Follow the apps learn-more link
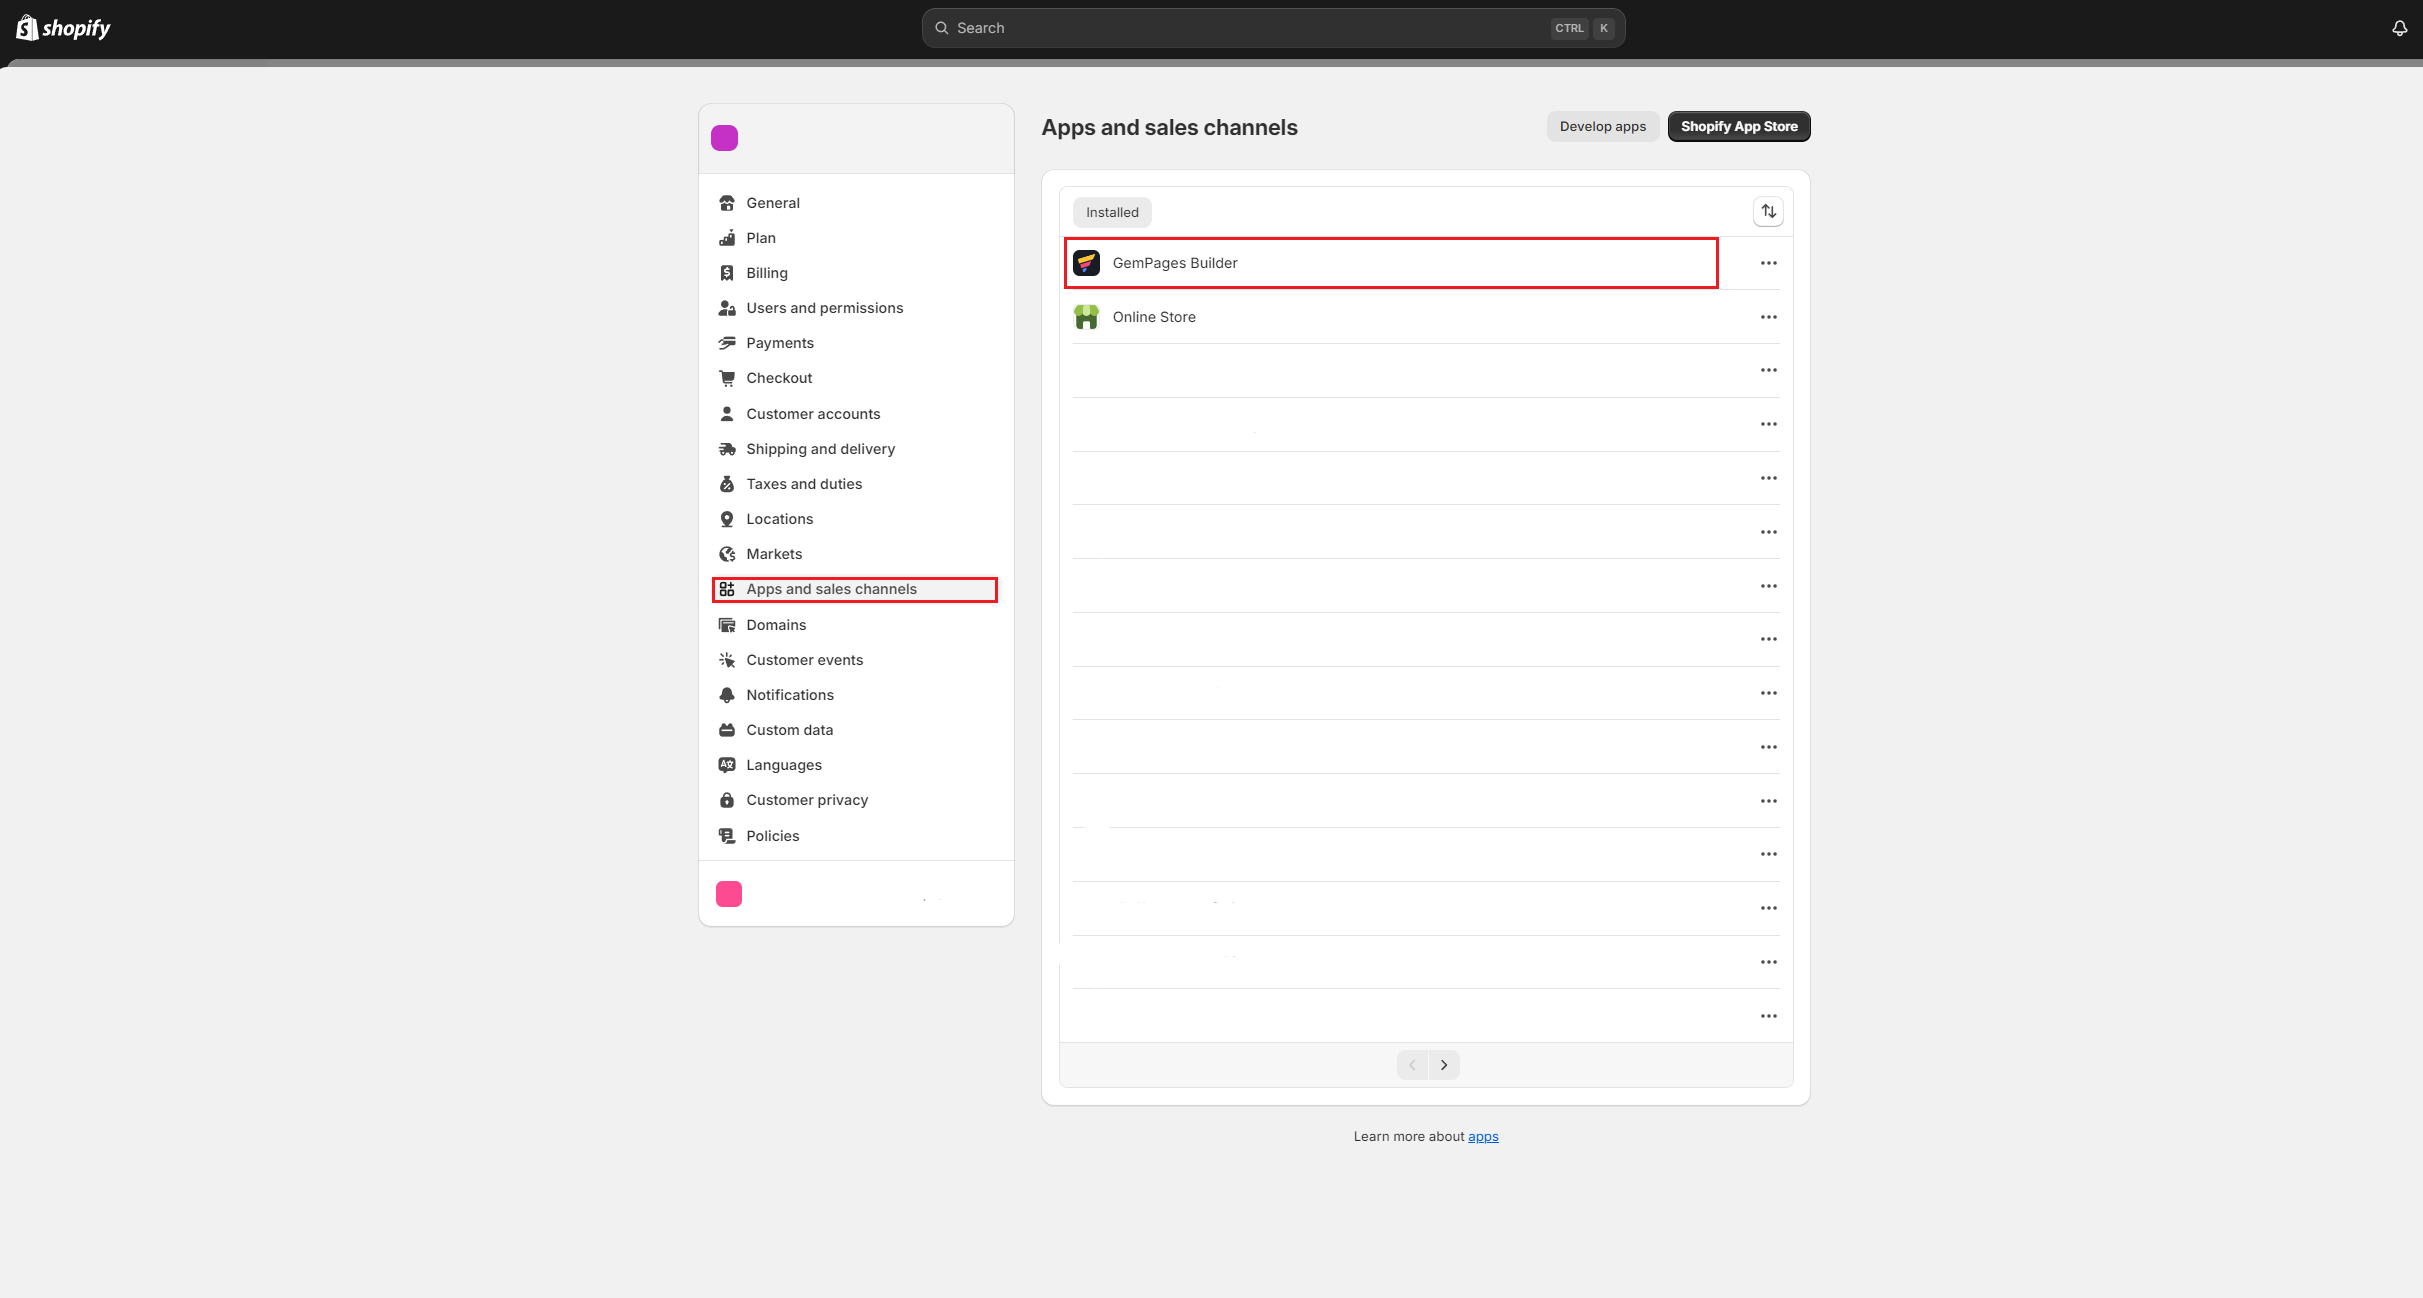The width and height of the screenshot is (2423, 1298). 1483,1137
